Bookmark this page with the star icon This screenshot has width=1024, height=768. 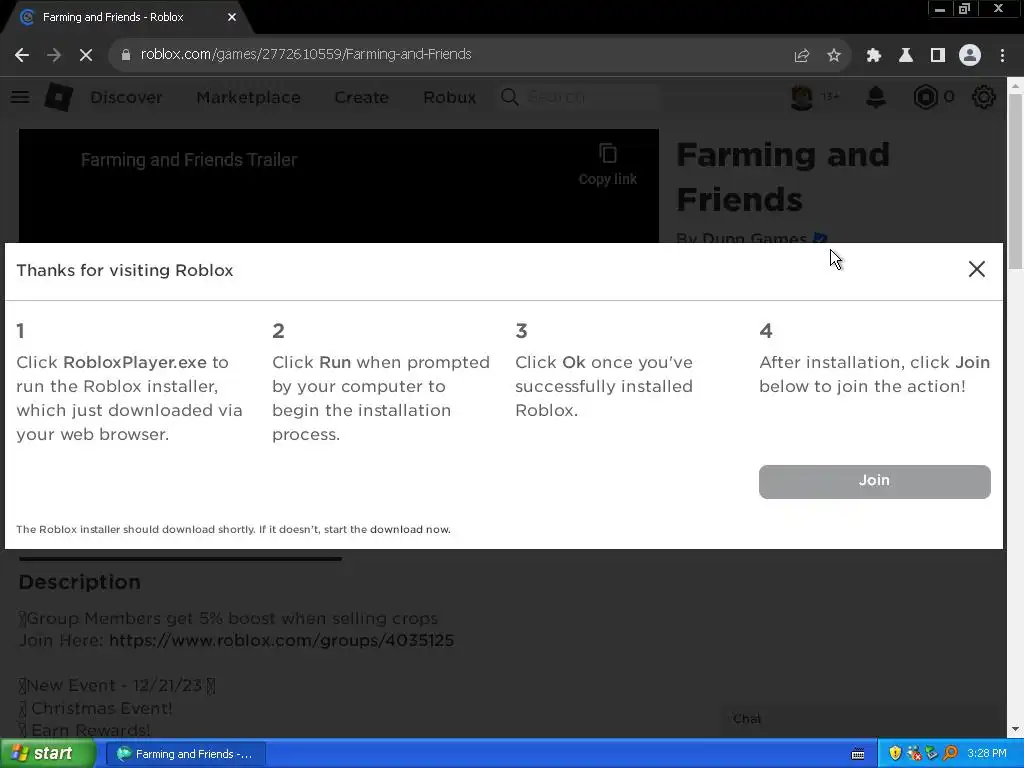pyautogui.click(x=834, y=55)
